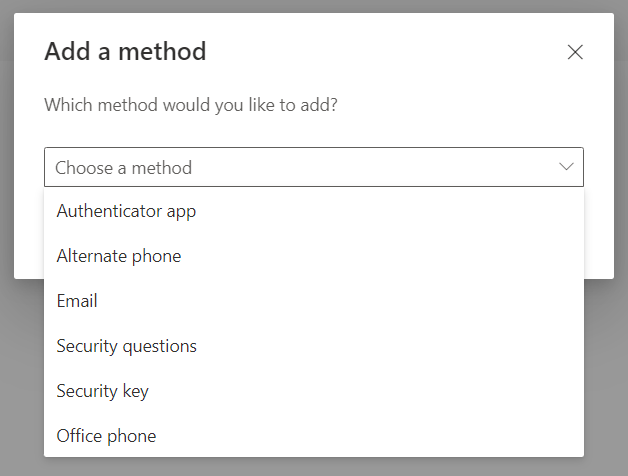Pick Email as the method
The image size is (628, 476).
point(77,301)
